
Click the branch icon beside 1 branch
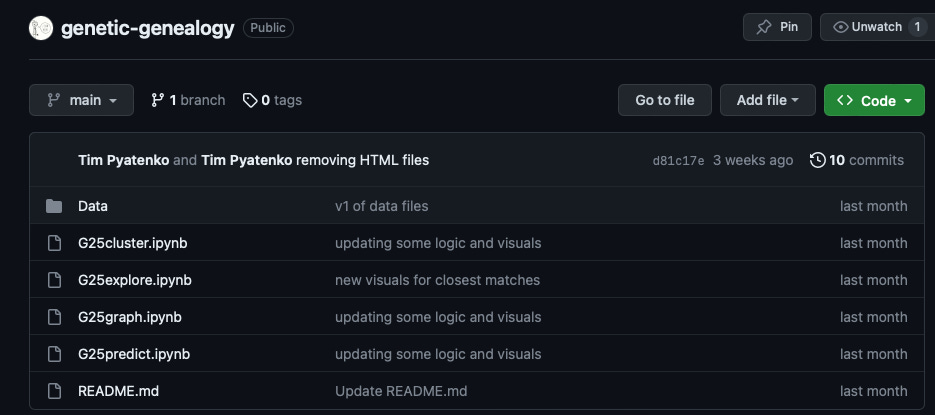pos(157,100)
